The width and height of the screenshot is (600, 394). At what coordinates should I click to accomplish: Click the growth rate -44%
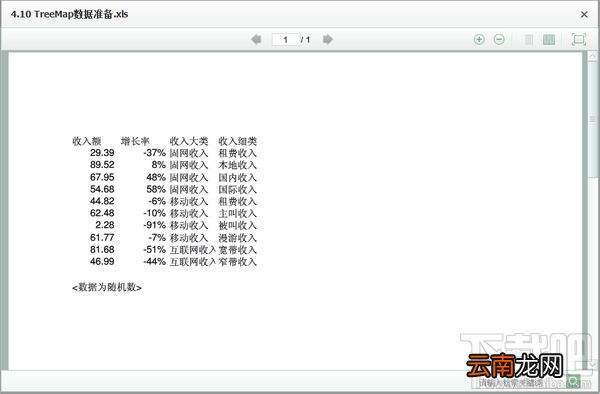click(155, 262)
